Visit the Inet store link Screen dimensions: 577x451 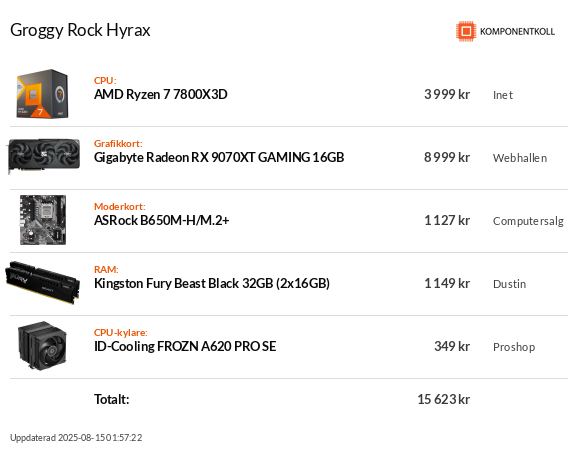pos(503,95)
